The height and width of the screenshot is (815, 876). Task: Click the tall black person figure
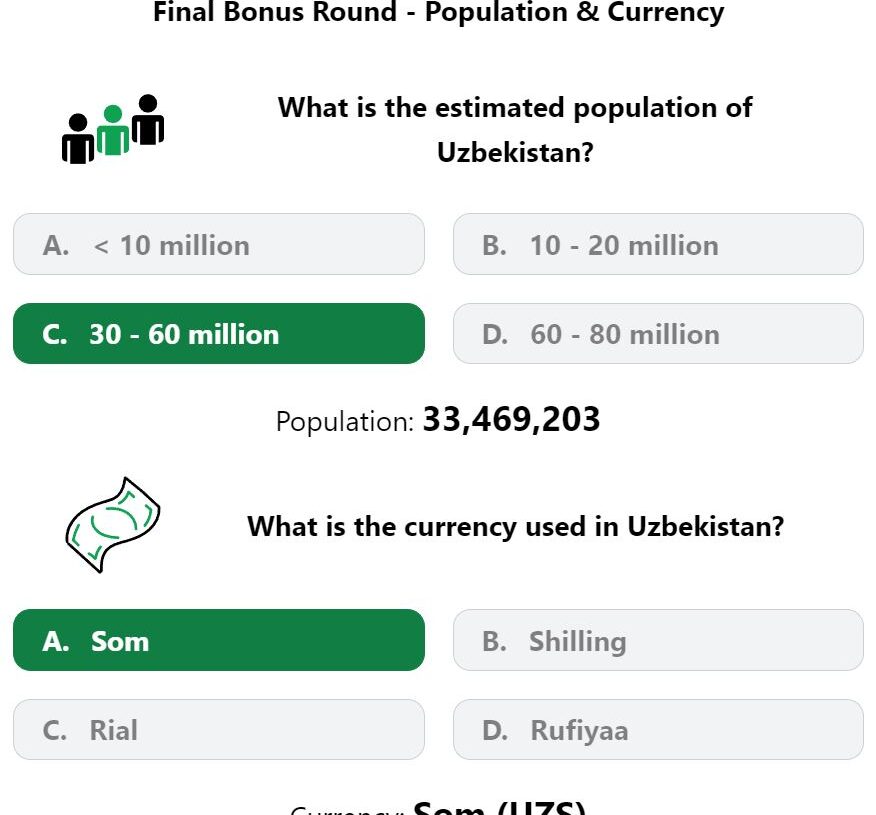[x=148, y=120]
